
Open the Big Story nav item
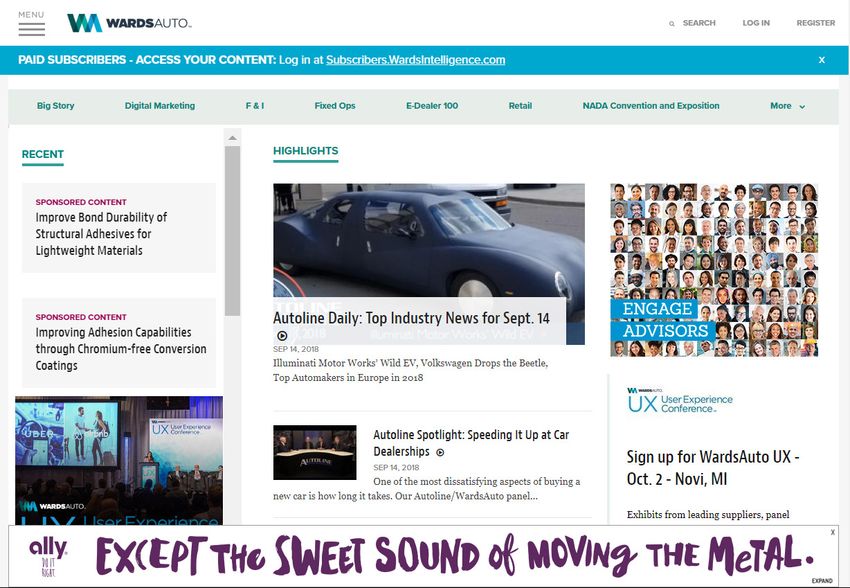click(x=55, y=106)
